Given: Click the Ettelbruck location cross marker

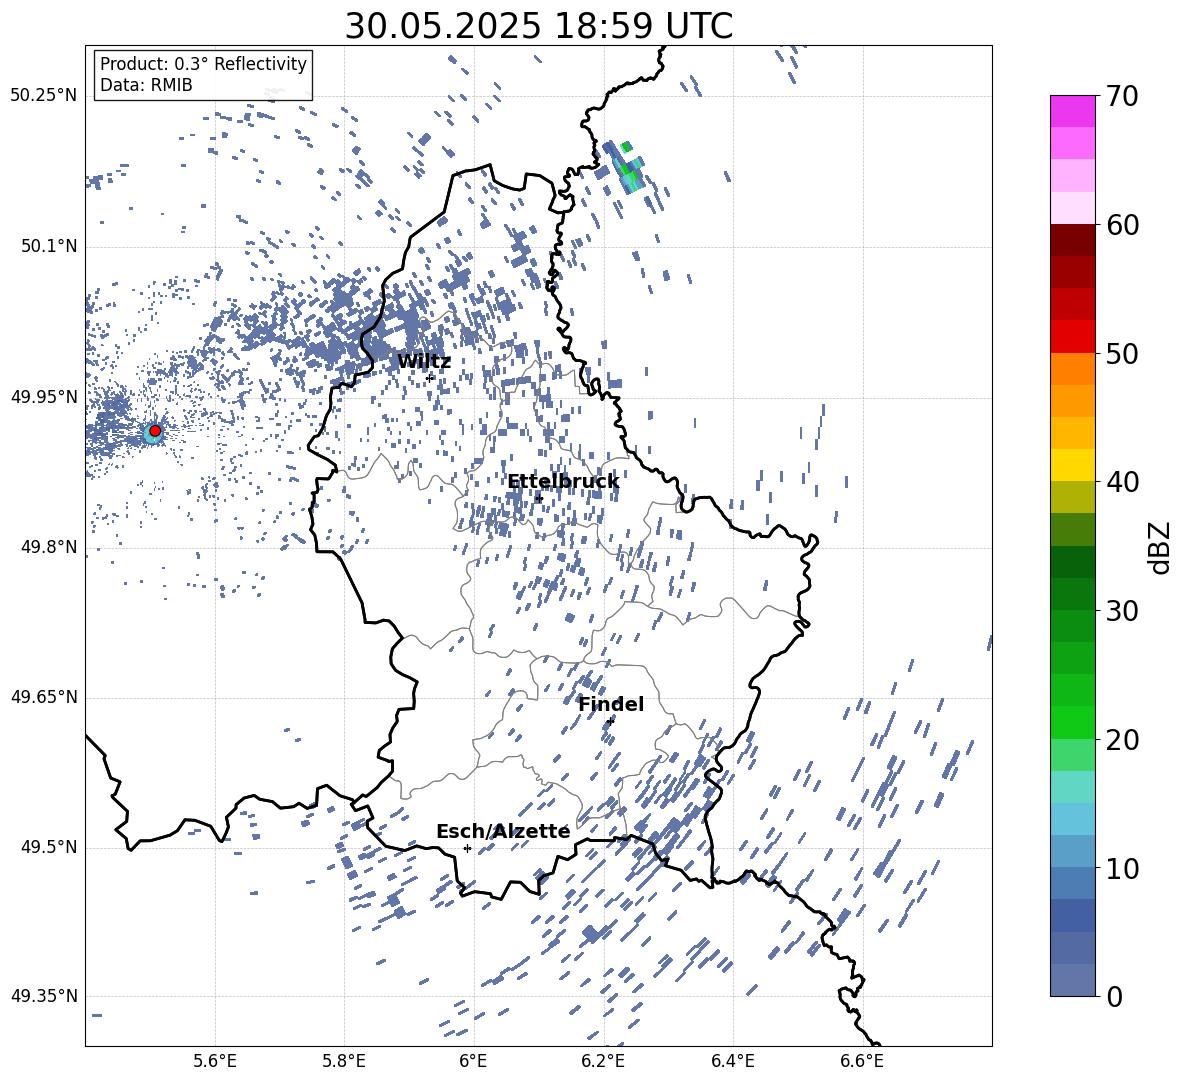Looking at the screenshot, I should (x=539, y=498).
